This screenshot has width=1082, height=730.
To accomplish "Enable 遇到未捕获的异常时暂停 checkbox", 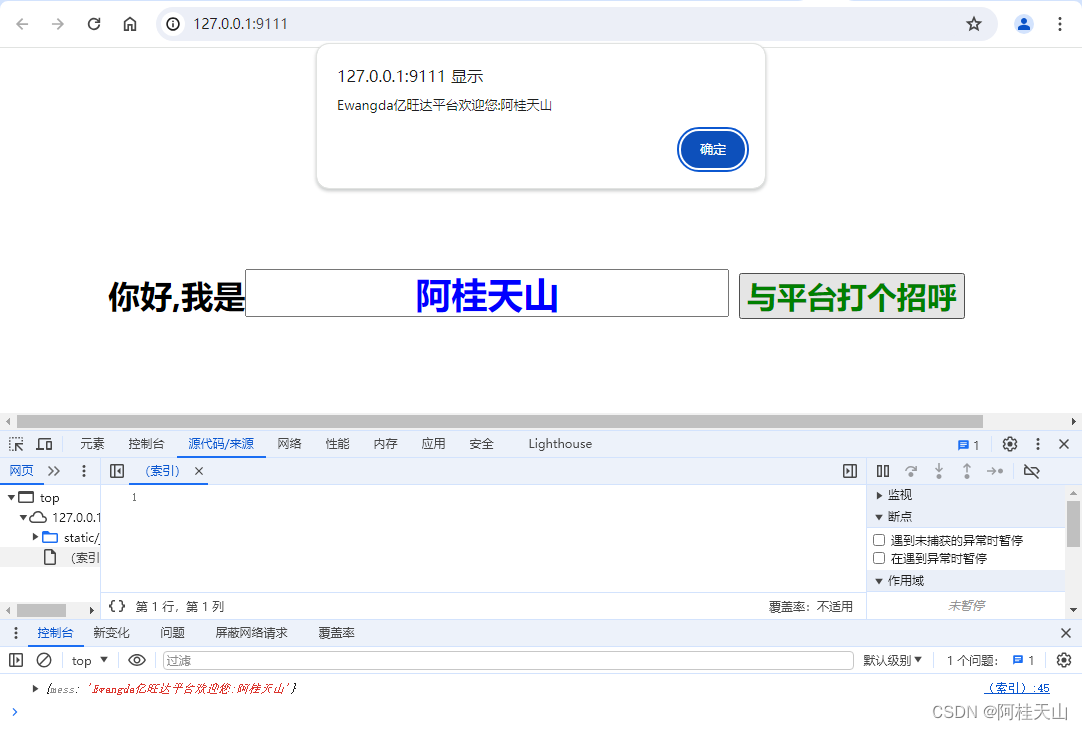I will tap(879, 539).
